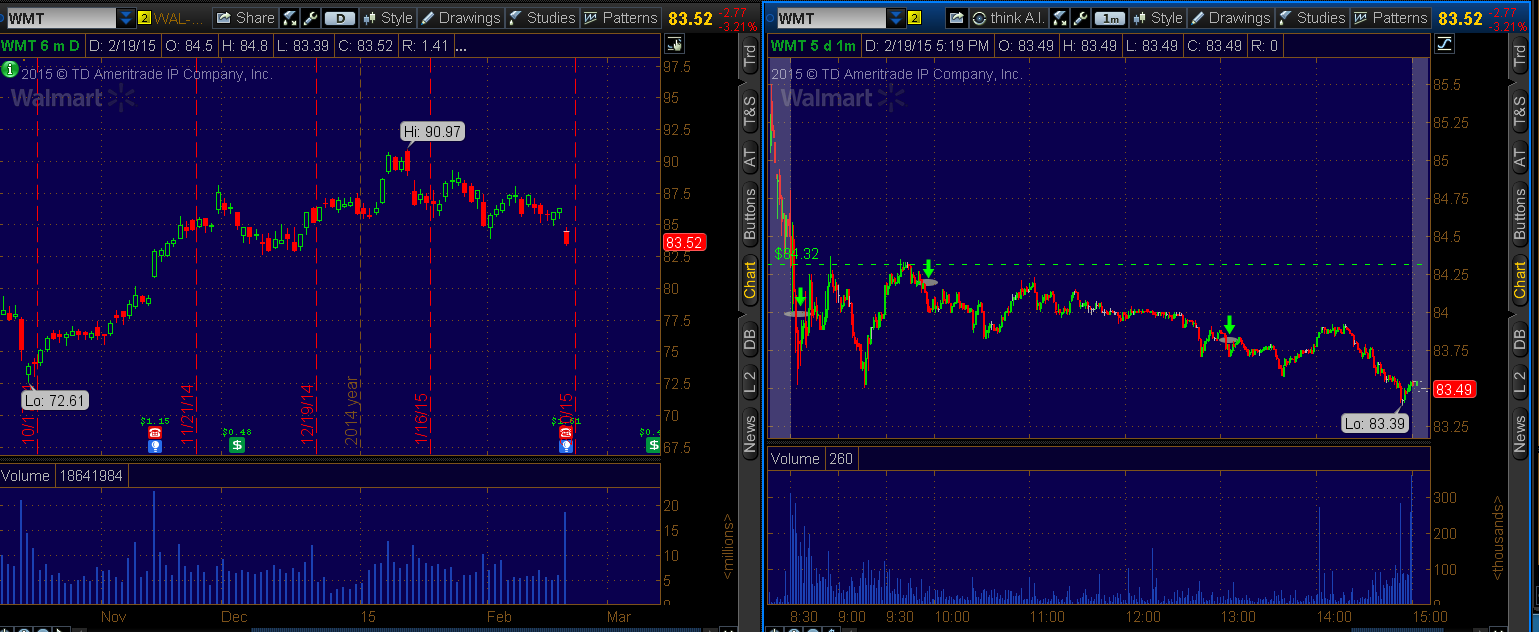Click Hi: 90.97 price bubble

432,131
